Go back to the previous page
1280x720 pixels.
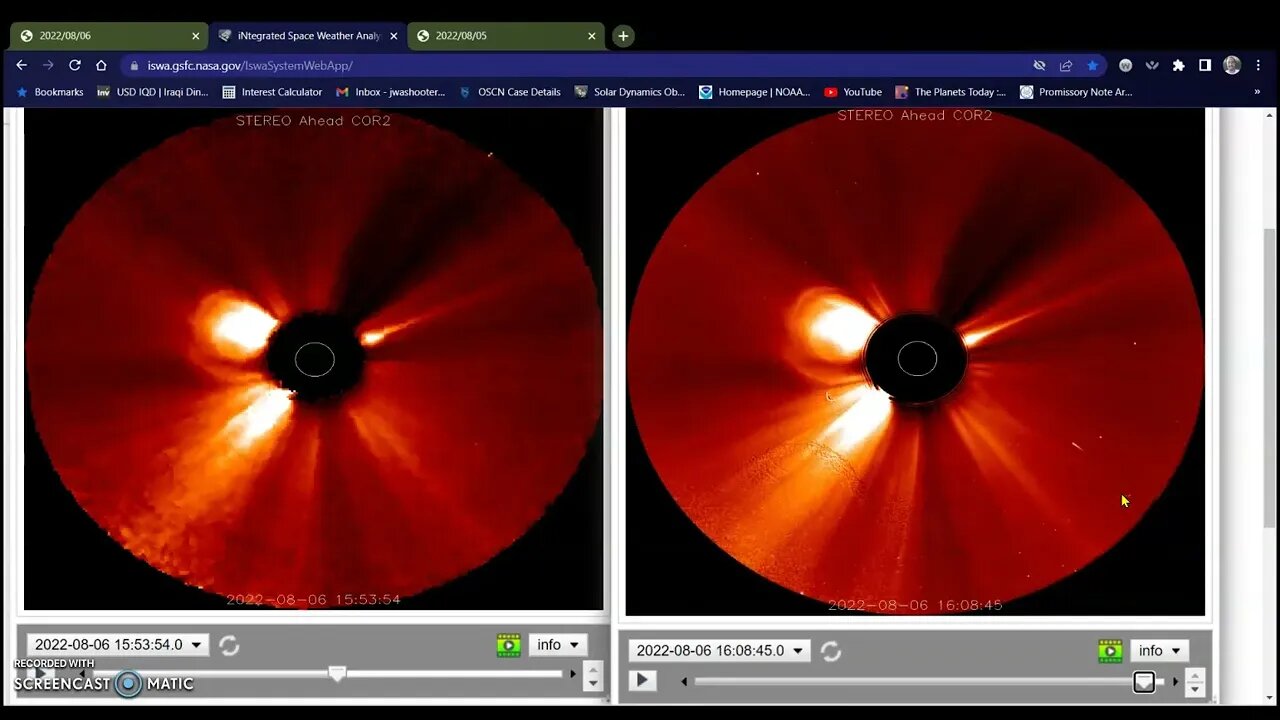(22, 65)
